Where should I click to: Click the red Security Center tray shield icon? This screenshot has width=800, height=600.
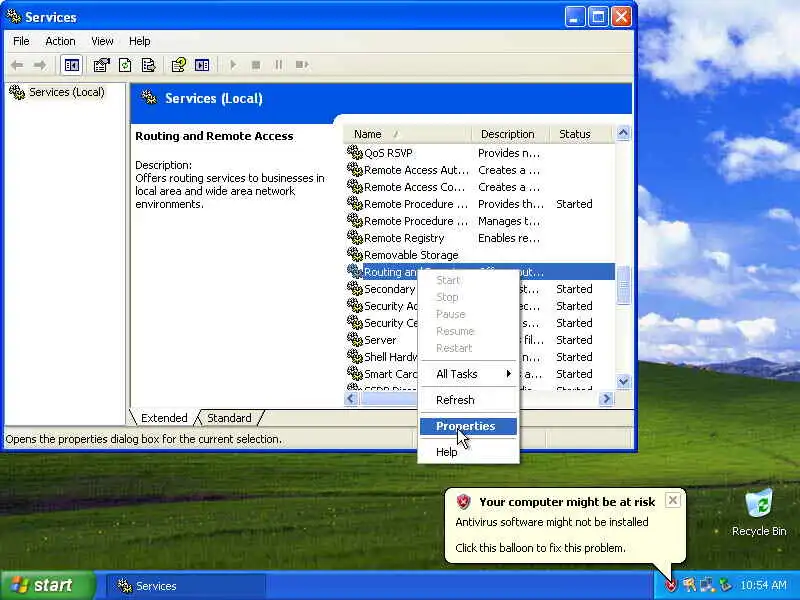click(671, 585)
